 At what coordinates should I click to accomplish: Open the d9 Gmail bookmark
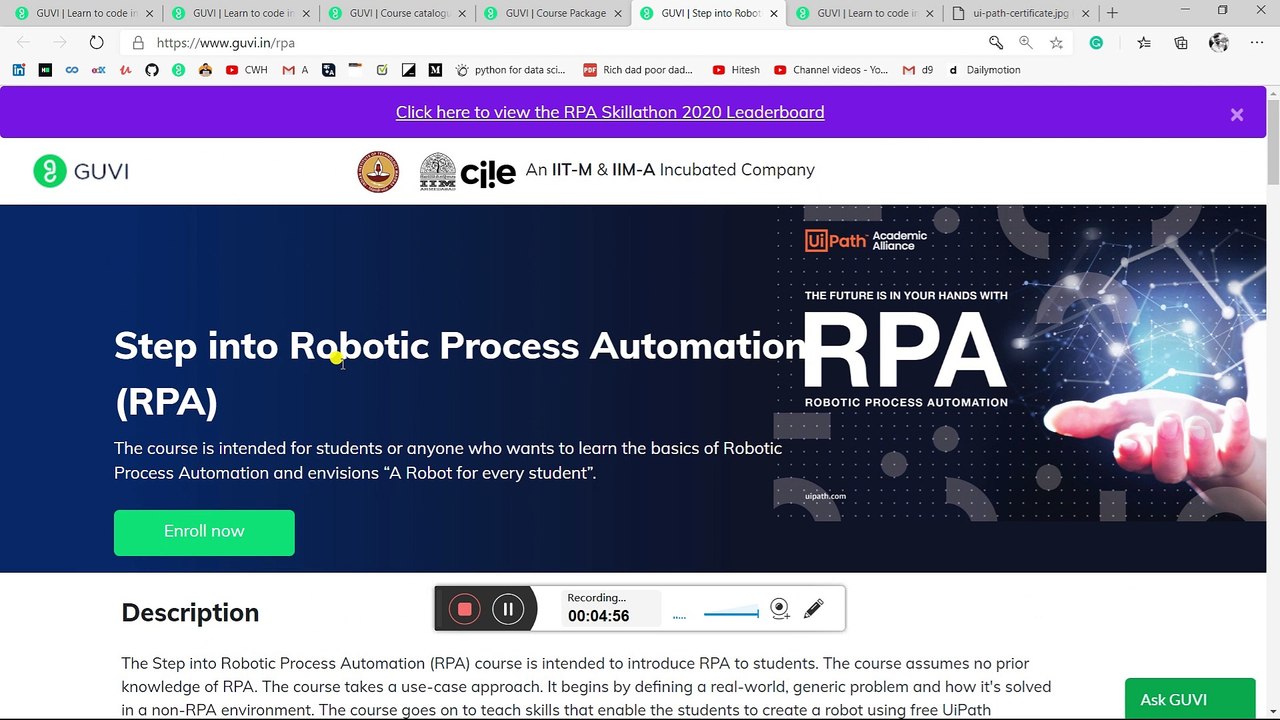coord(918,70)
